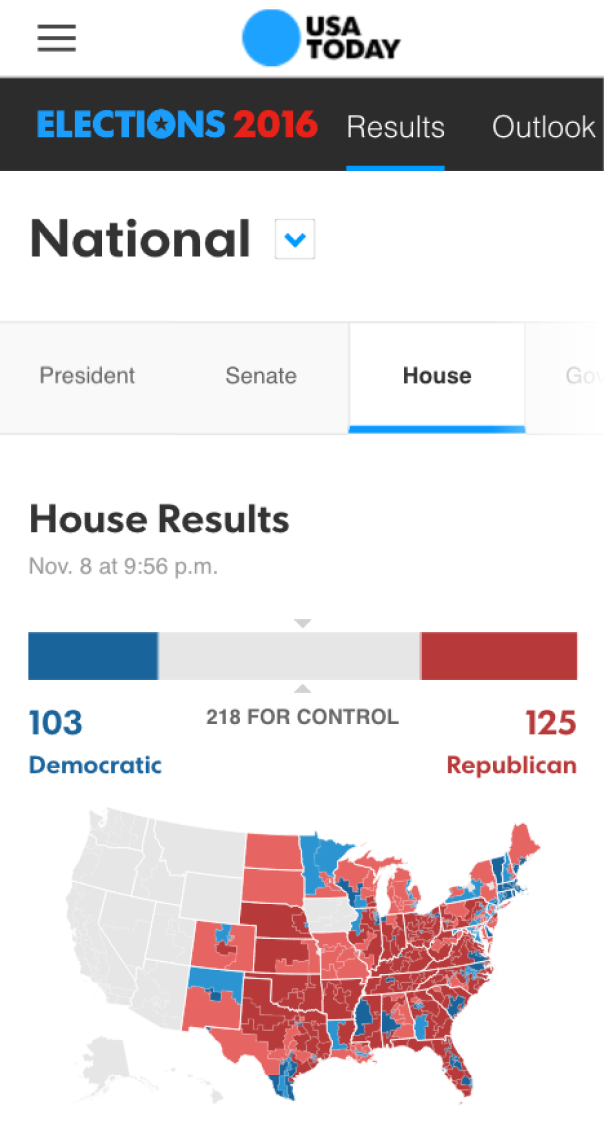
Task: Click the Republican party label
Action: click(x=512, y=766)
